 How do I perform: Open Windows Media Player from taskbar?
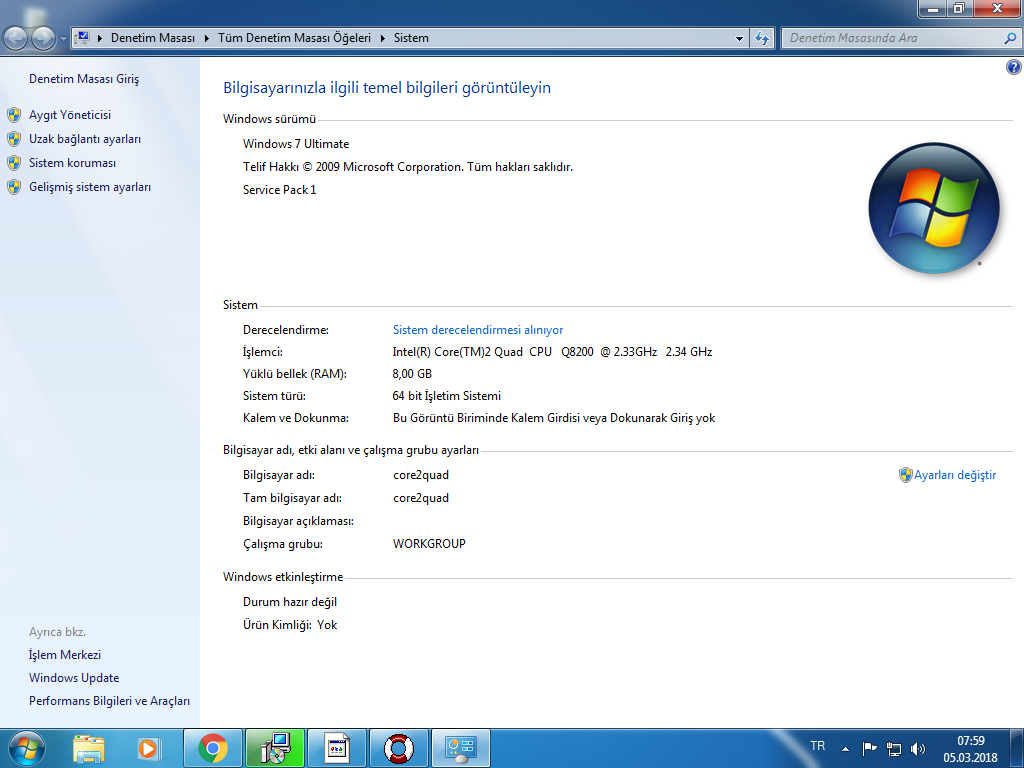tap(148, 748)
